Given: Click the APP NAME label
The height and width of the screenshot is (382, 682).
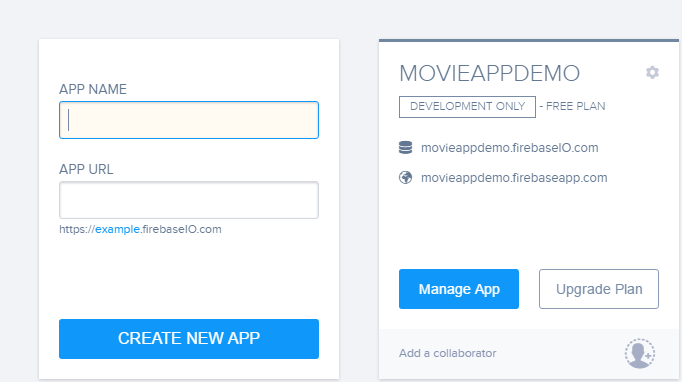Looking at the screenshot, I should 93,89.
